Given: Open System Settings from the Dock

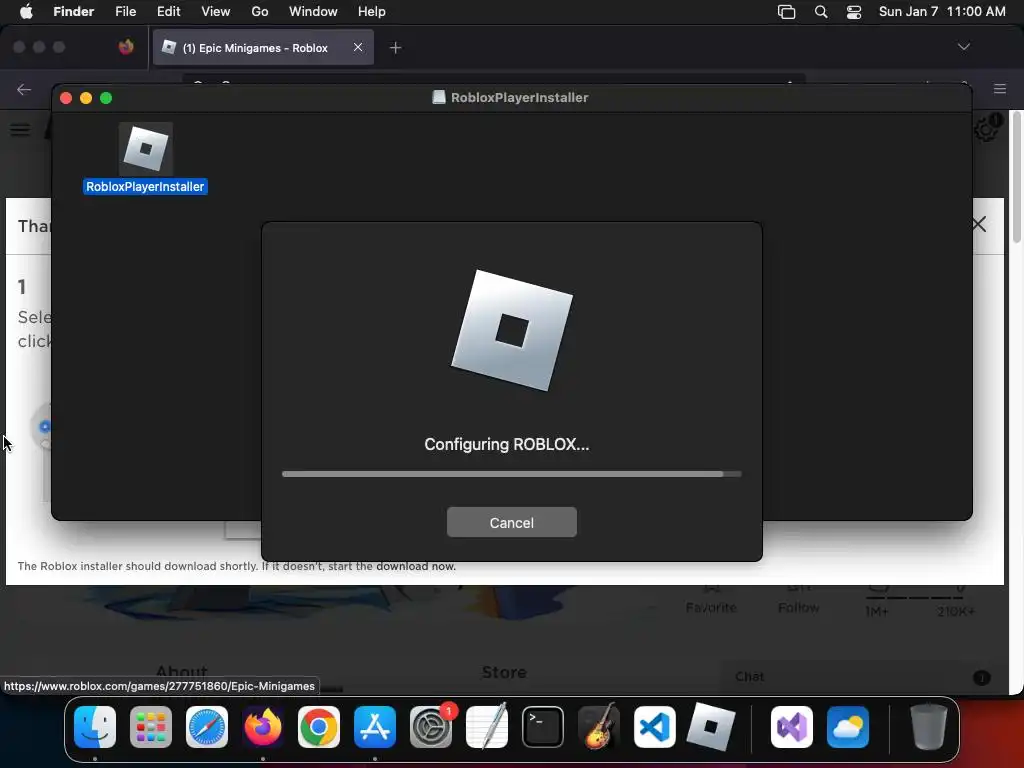Looking at the screenshot, I should [431, 727].
